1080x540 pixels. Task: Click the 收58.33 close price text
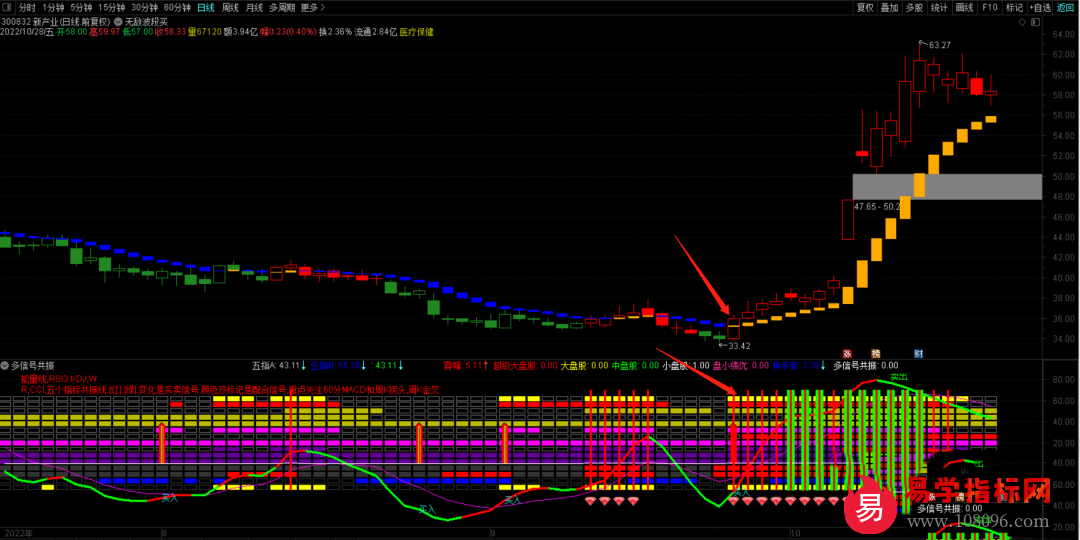[170, 32]
